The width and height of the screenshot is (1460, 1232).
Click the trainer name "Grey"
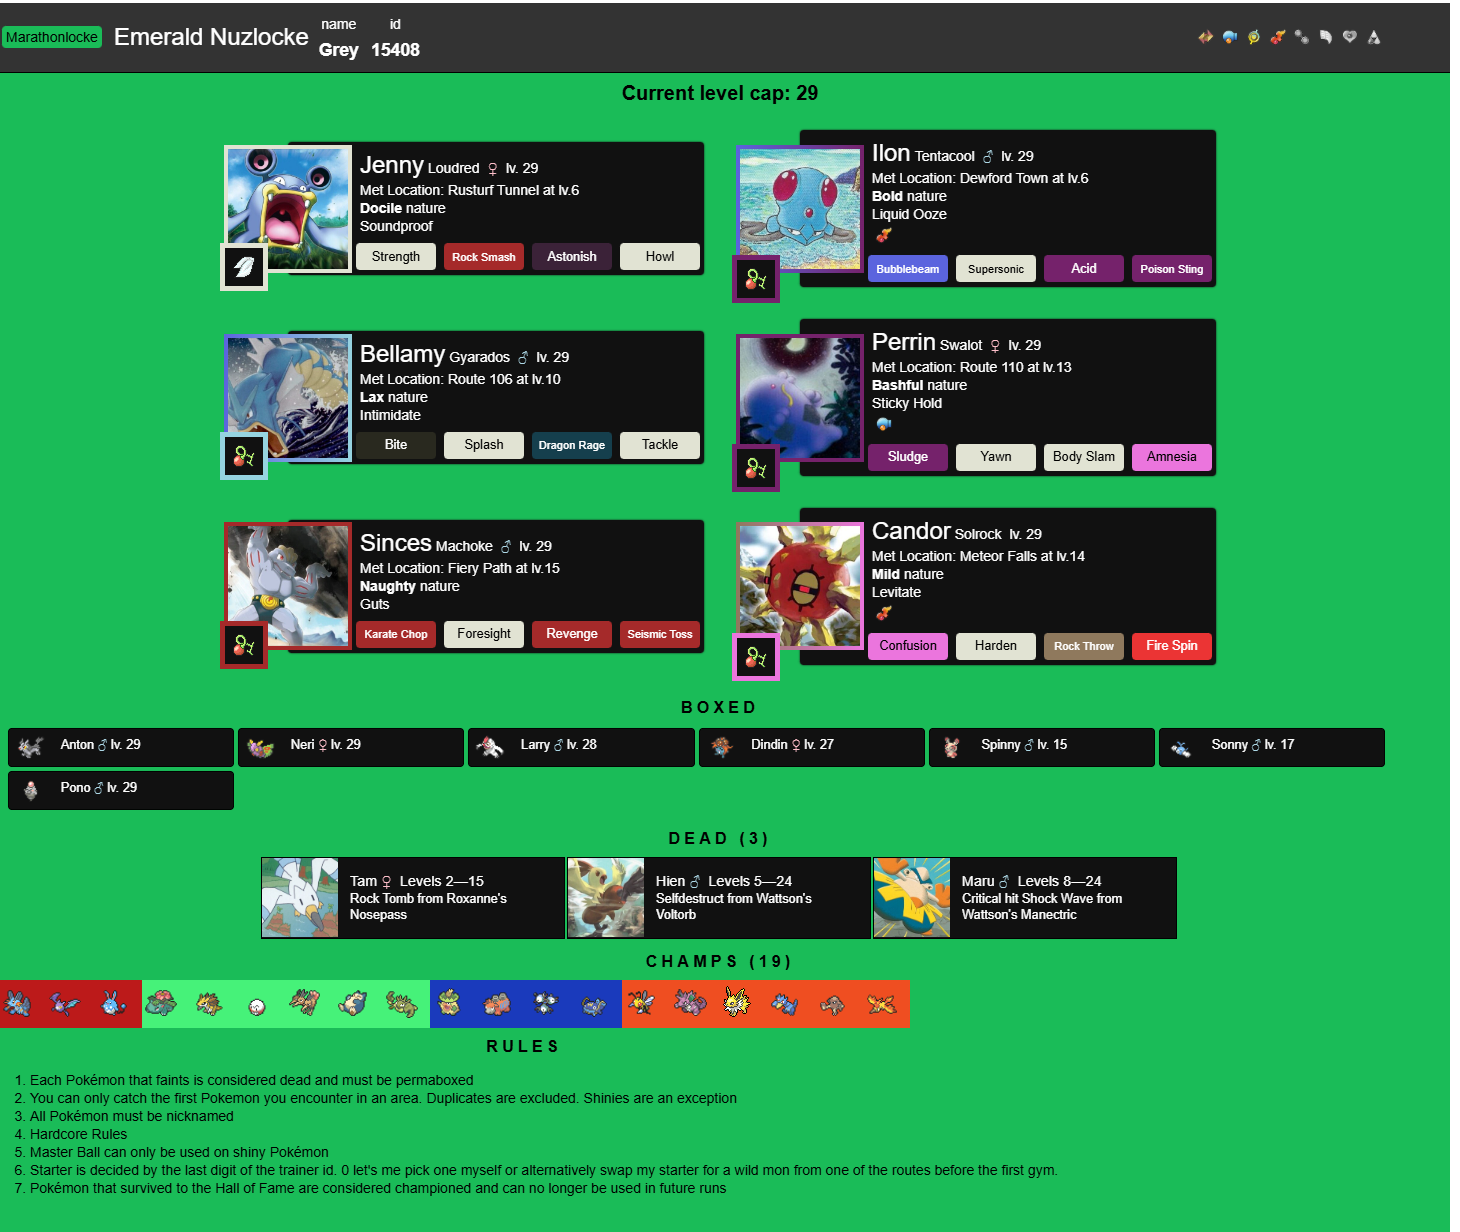(x=339, y=50)
